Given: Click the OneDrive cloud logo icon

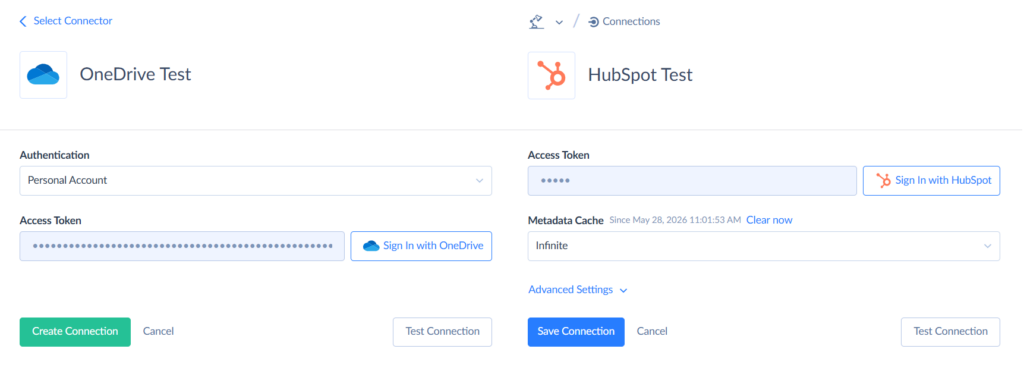Looking at the screenshot, I should 43,75.
